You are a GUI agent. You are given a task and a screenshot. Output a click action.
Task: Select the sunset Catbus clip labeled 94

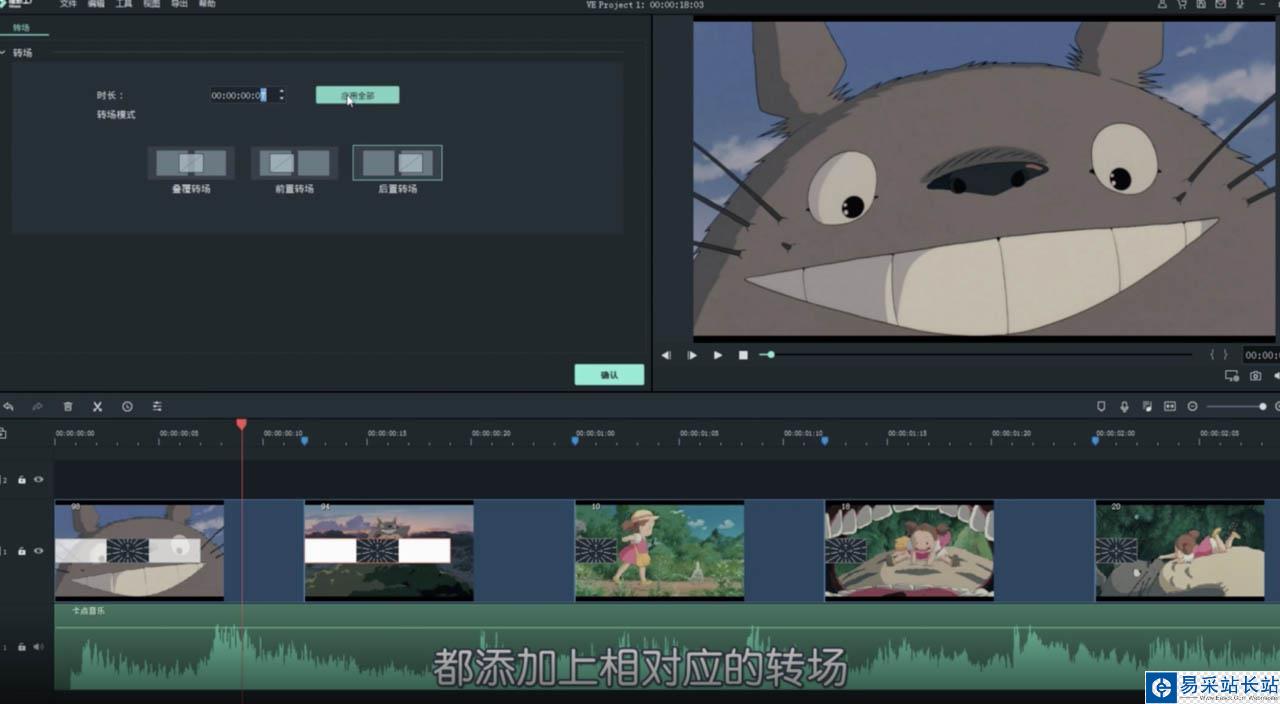click(389, 551)
